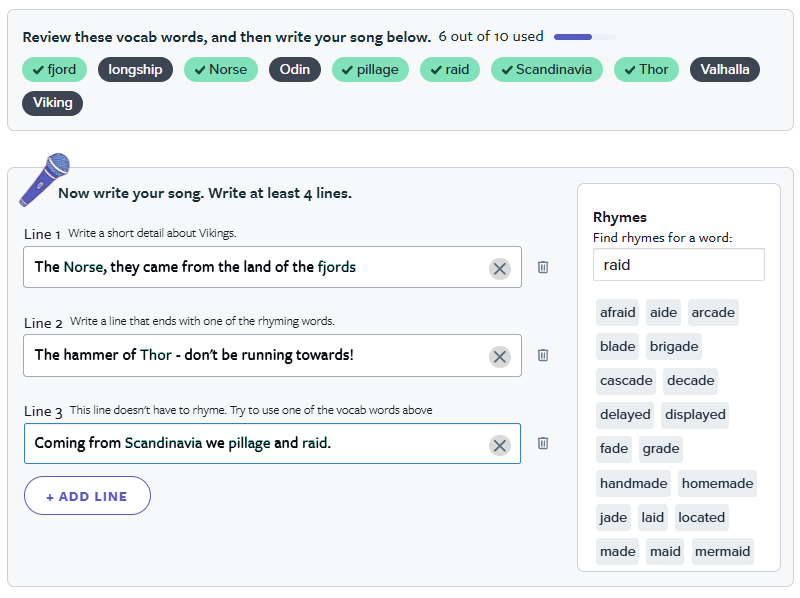800x598 pixels.
Task: Pick rhyme word 'delayed'
Action: [x=625, y=415]
